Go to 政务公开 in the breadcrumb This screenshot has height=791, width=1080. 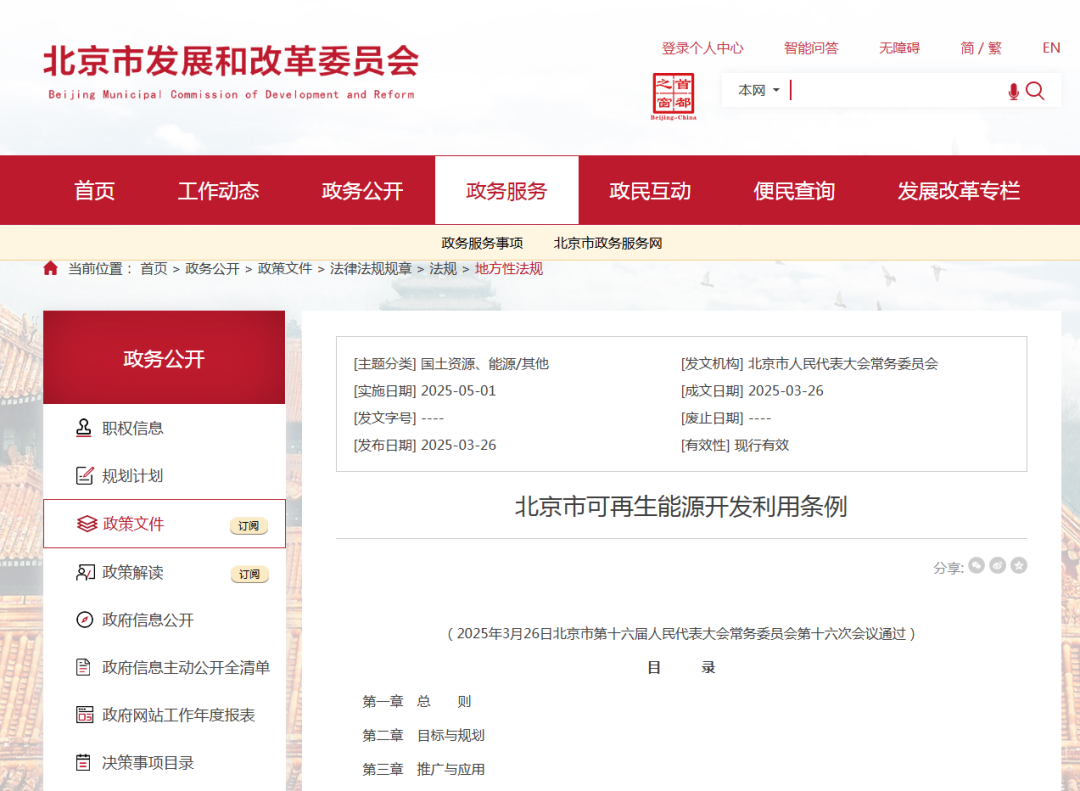click(x=212, y=269)
